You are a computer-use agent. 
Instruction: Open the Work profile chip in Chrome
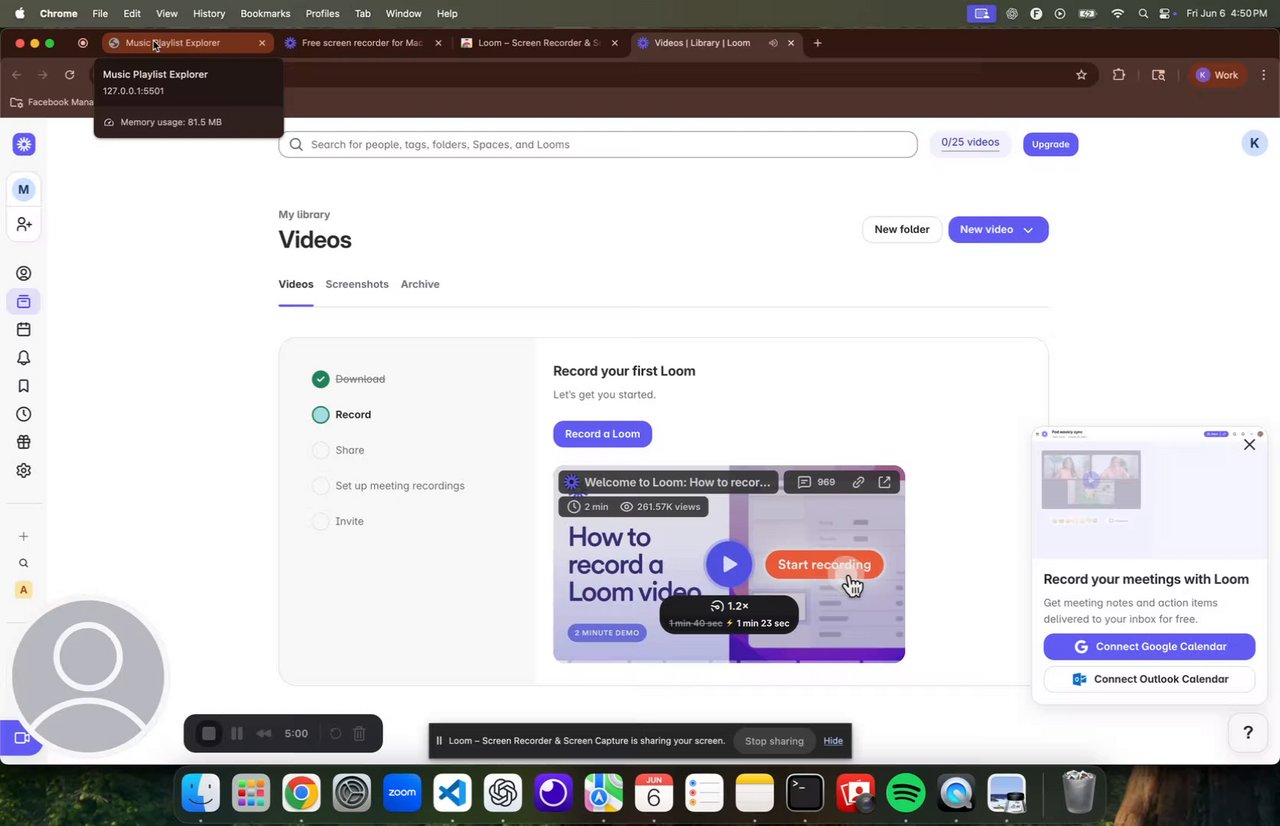[x=1218, y=75]
